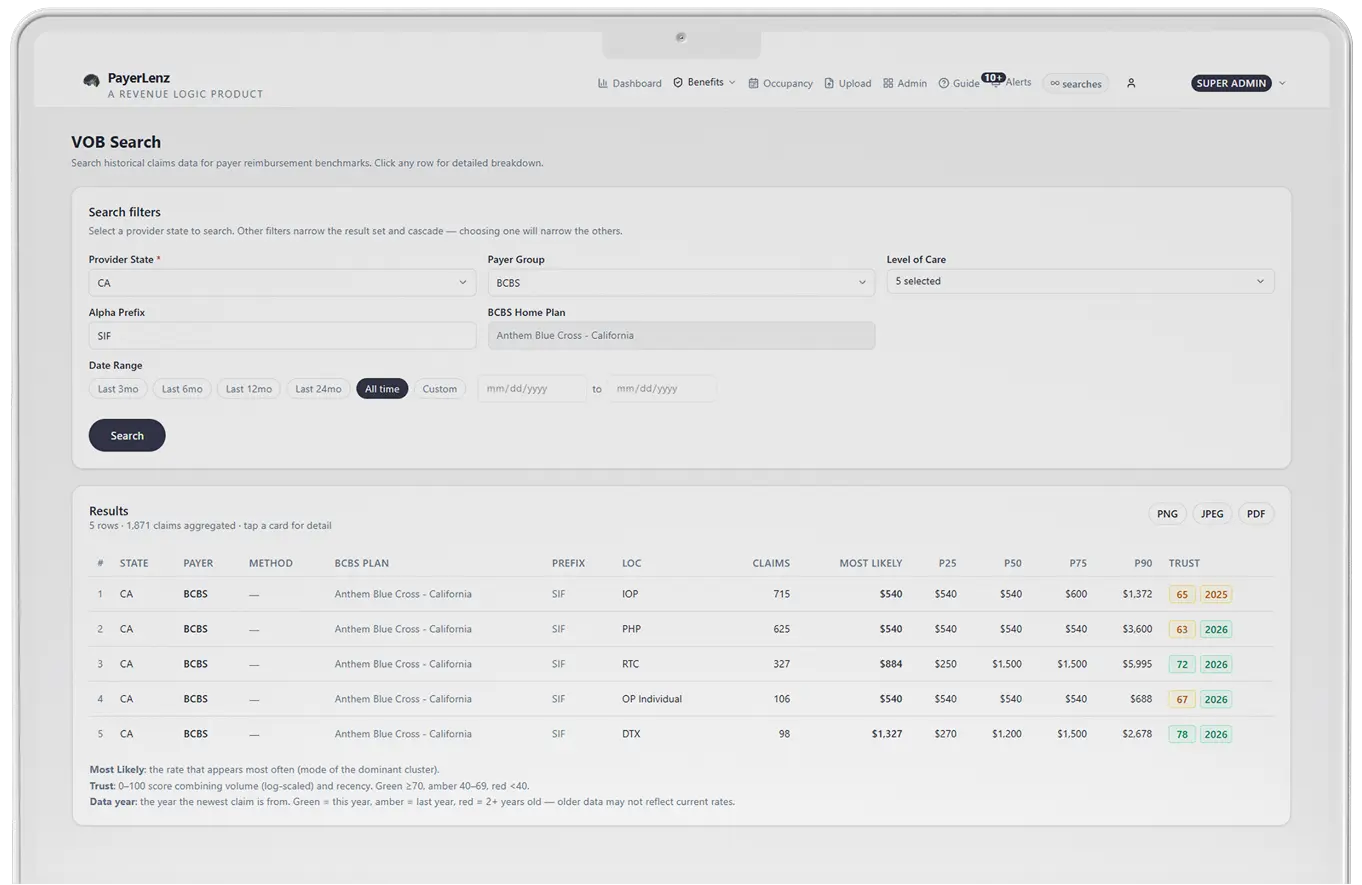The width and height of the screenshot is (1362, 885).
Task: Click trust score 65 badge
Action: tap(1182, 594)
